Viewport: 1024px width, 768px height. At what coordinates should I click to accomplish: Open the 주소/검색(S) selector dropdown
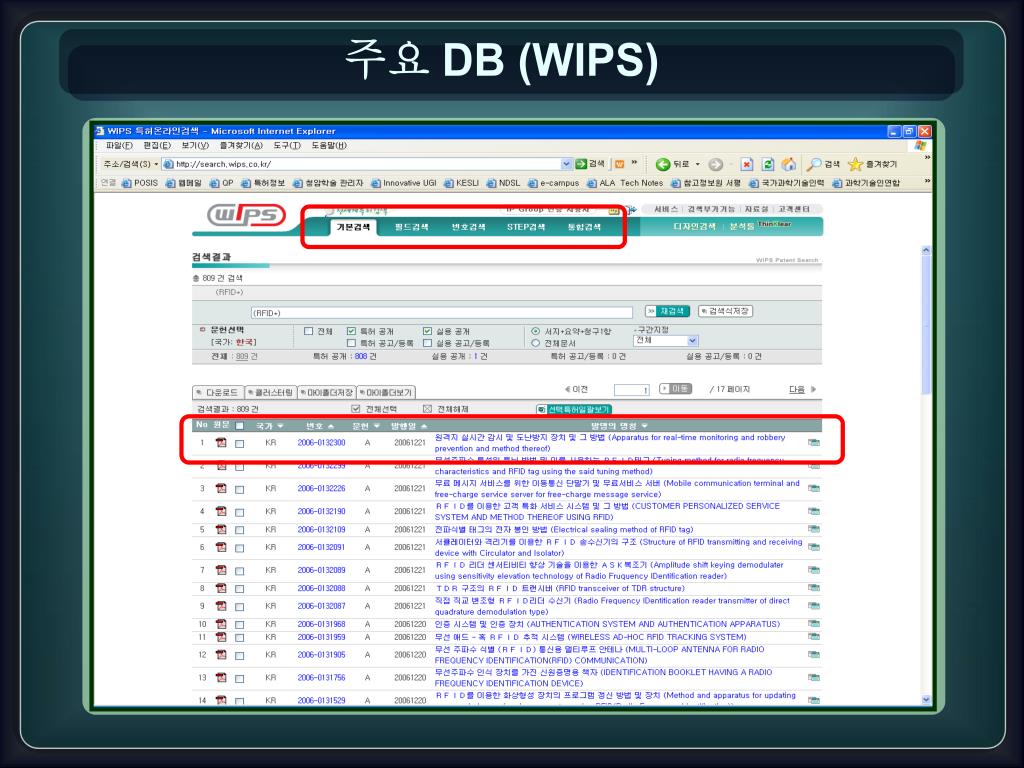(156, 164)
